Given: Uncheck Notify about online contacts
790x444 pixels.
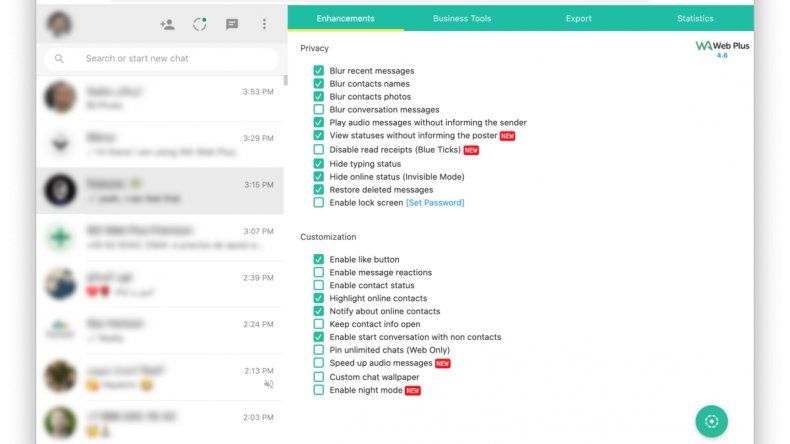Looking at the screenshot, I should (318, 311).
